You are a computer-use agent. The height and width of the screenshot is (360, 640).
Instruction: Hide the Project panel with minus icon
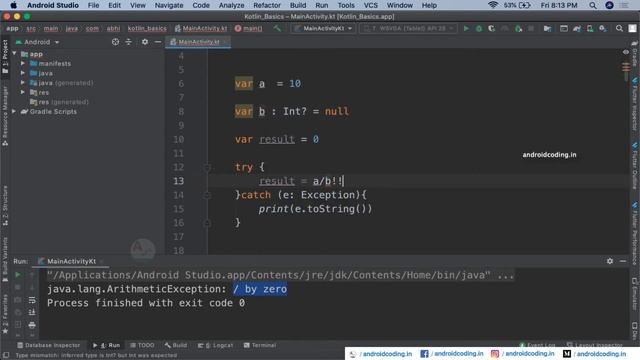click(158, 42)
